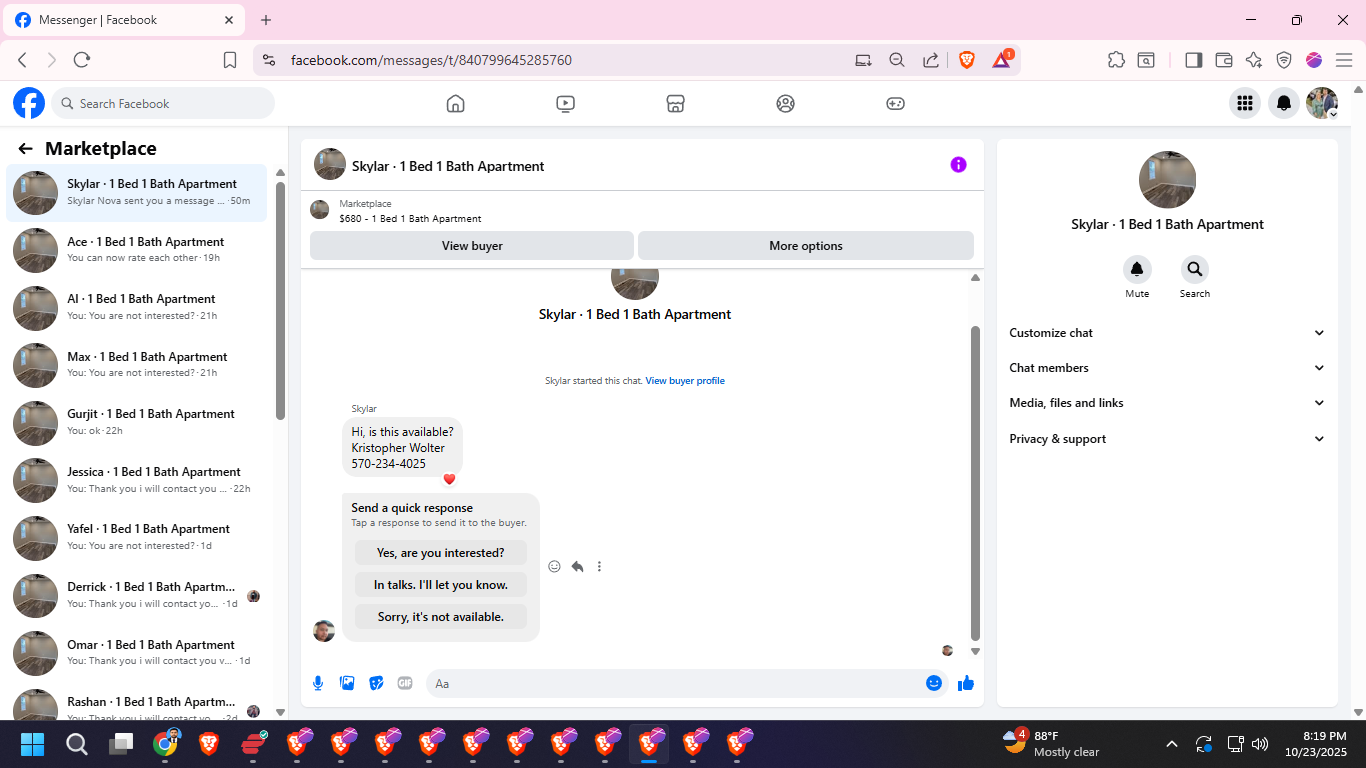Open the Groups icon in top navigation
This screenshot has width=1366, height=768.
click(x=786, y=103)
